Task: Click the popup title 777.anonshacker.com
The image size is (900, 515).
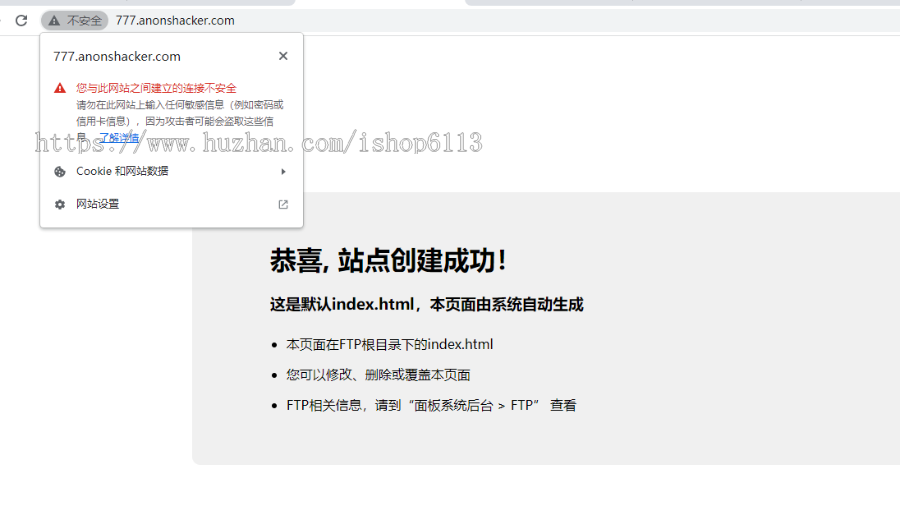Action: [x=117, y=56]
